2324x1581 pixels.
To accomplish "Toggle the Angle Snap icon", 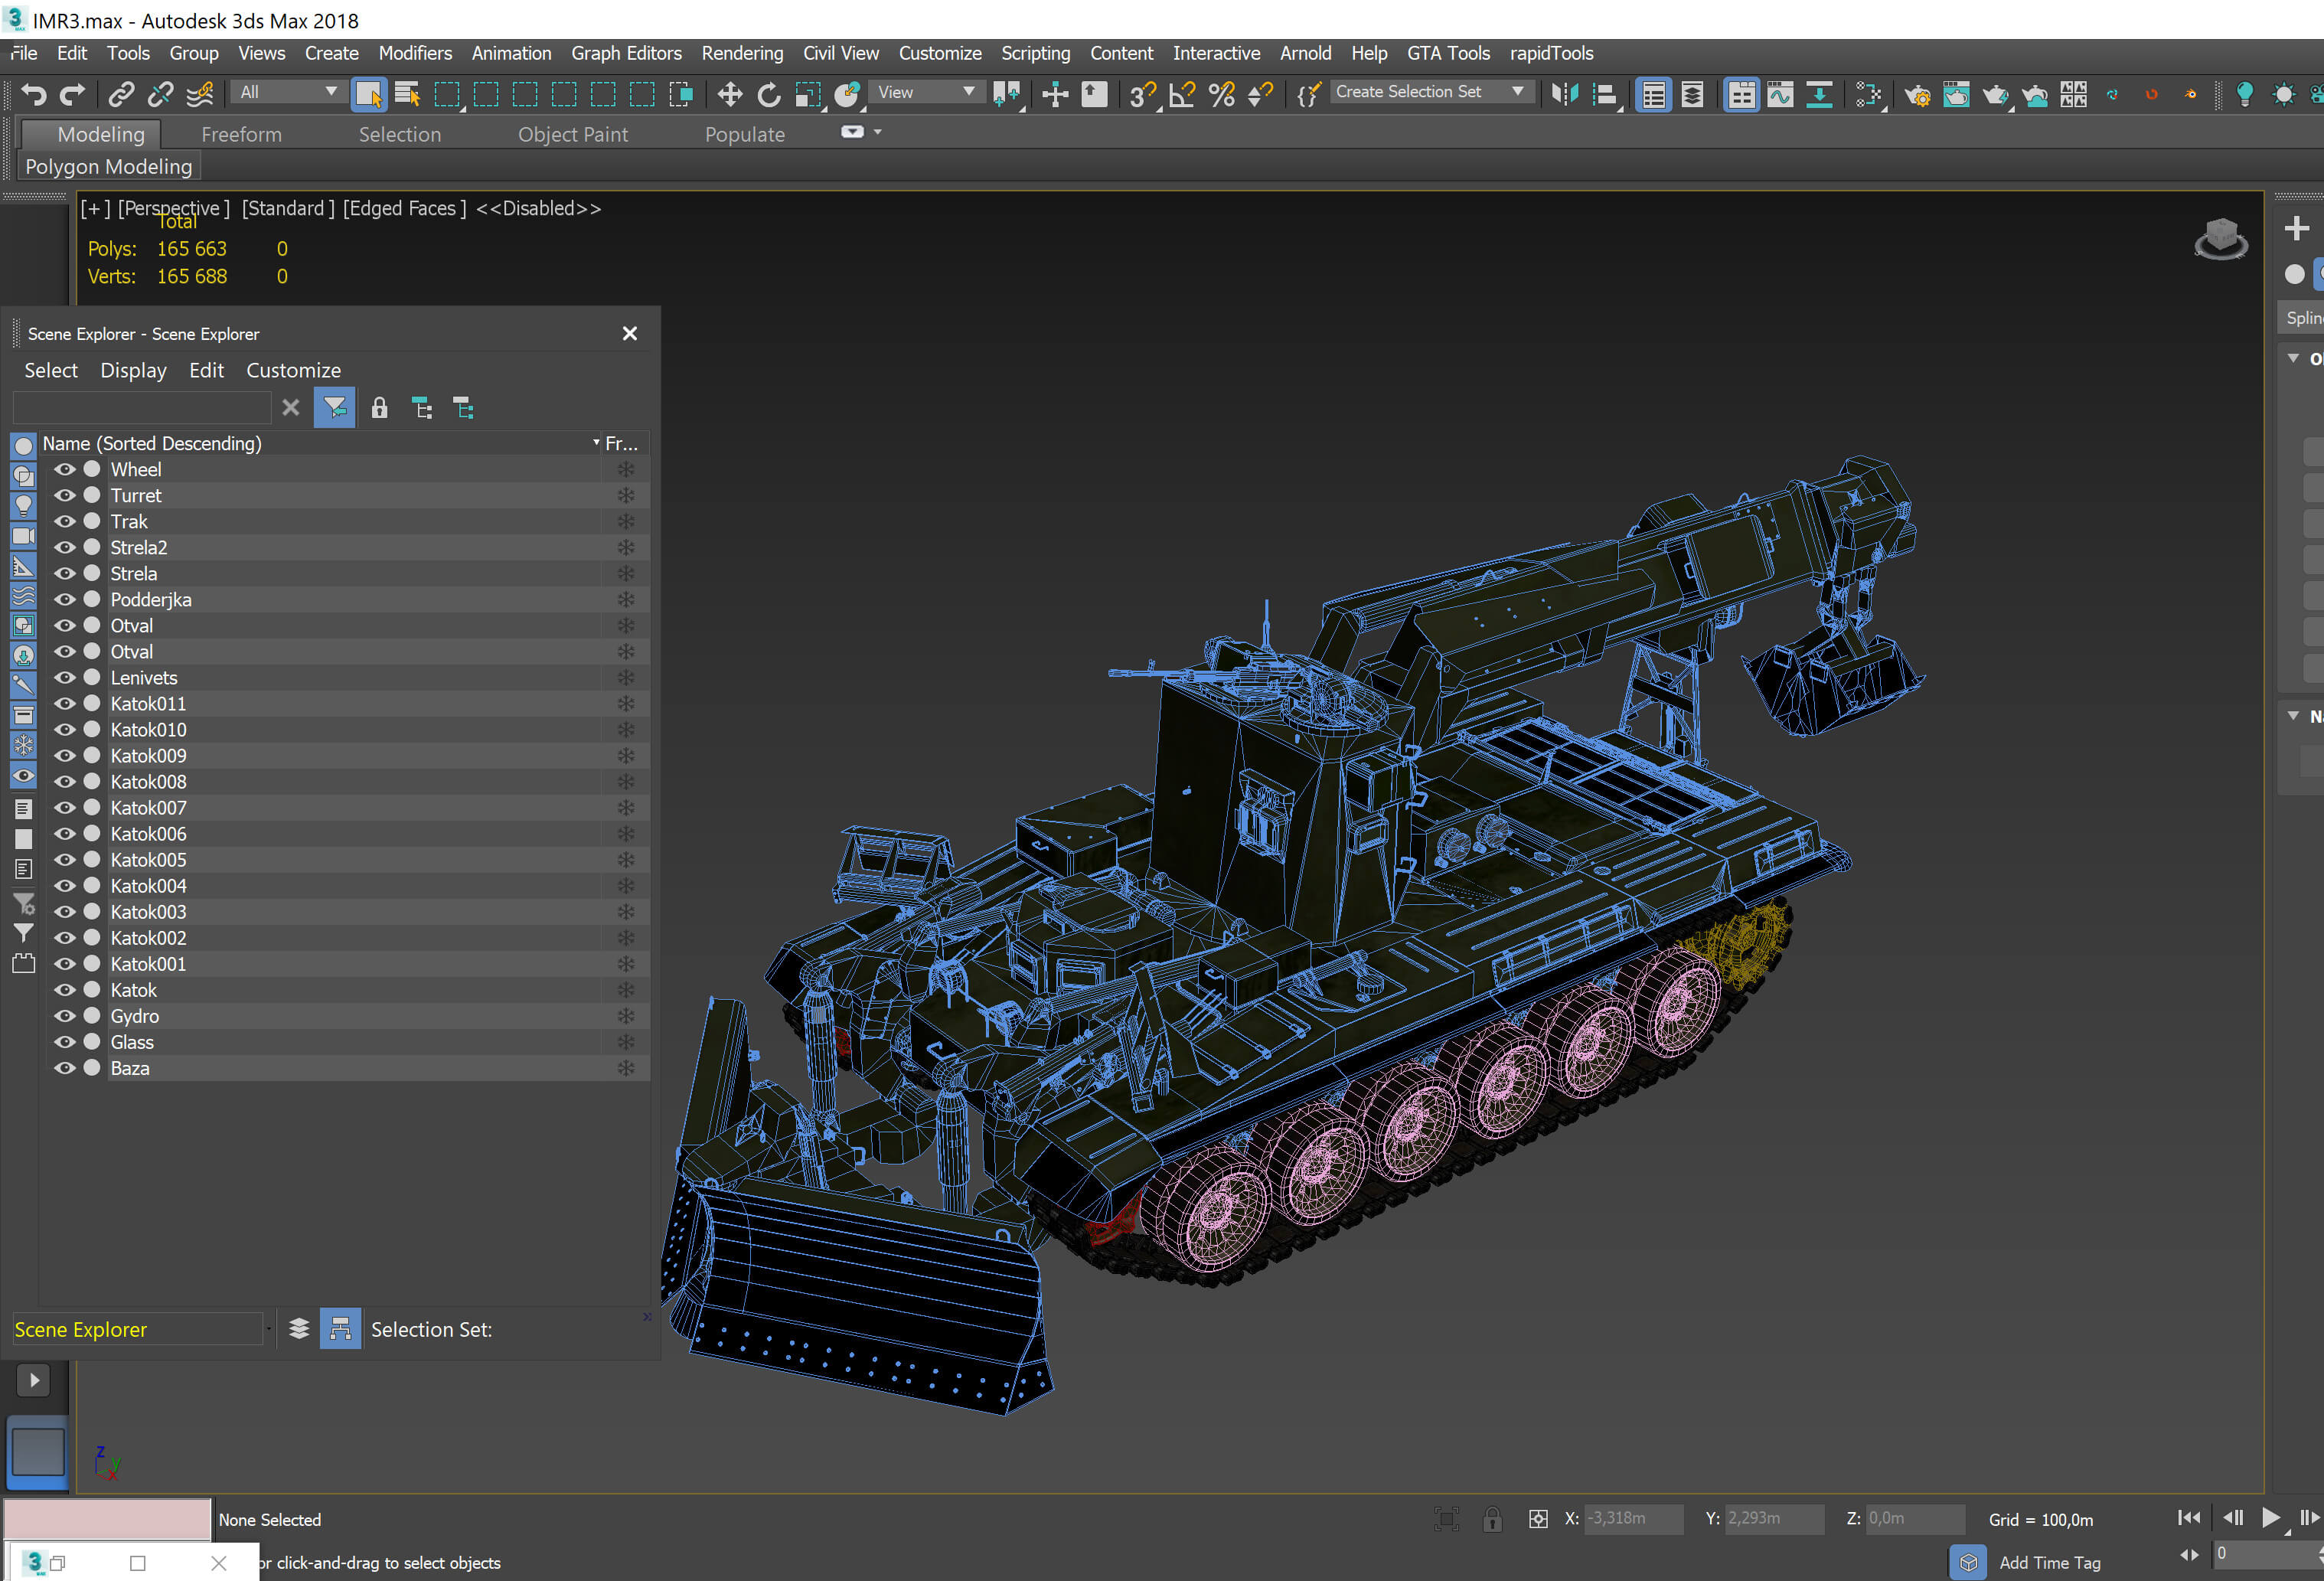I will [x=1181, y=95].
